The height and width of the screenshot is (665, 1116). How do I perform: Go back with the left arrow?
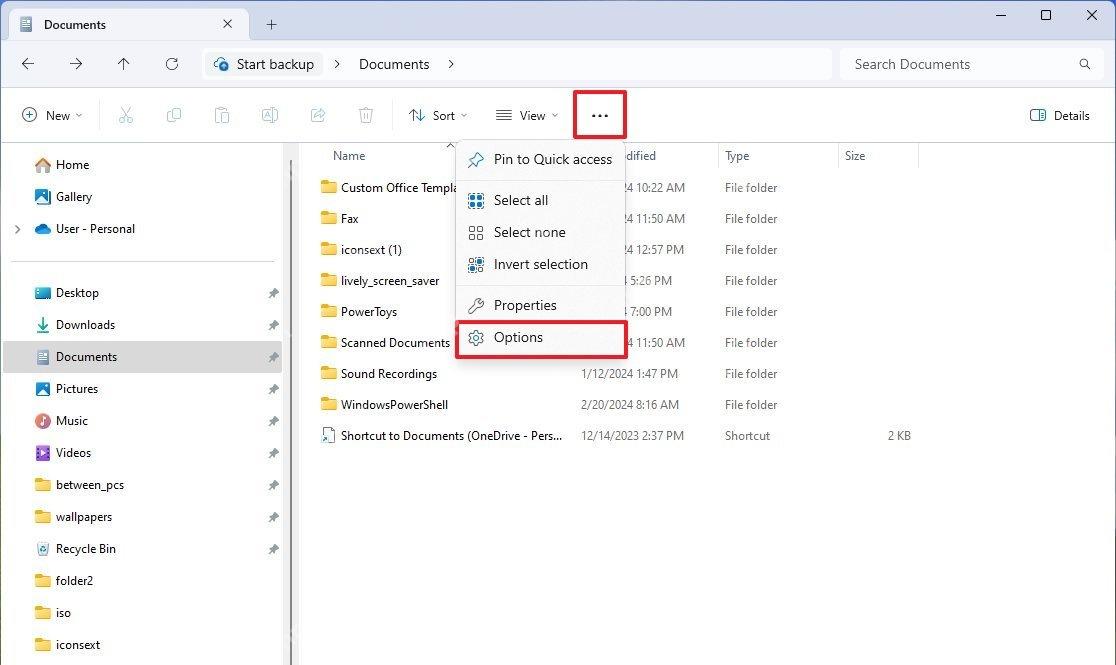coord(28,64)
